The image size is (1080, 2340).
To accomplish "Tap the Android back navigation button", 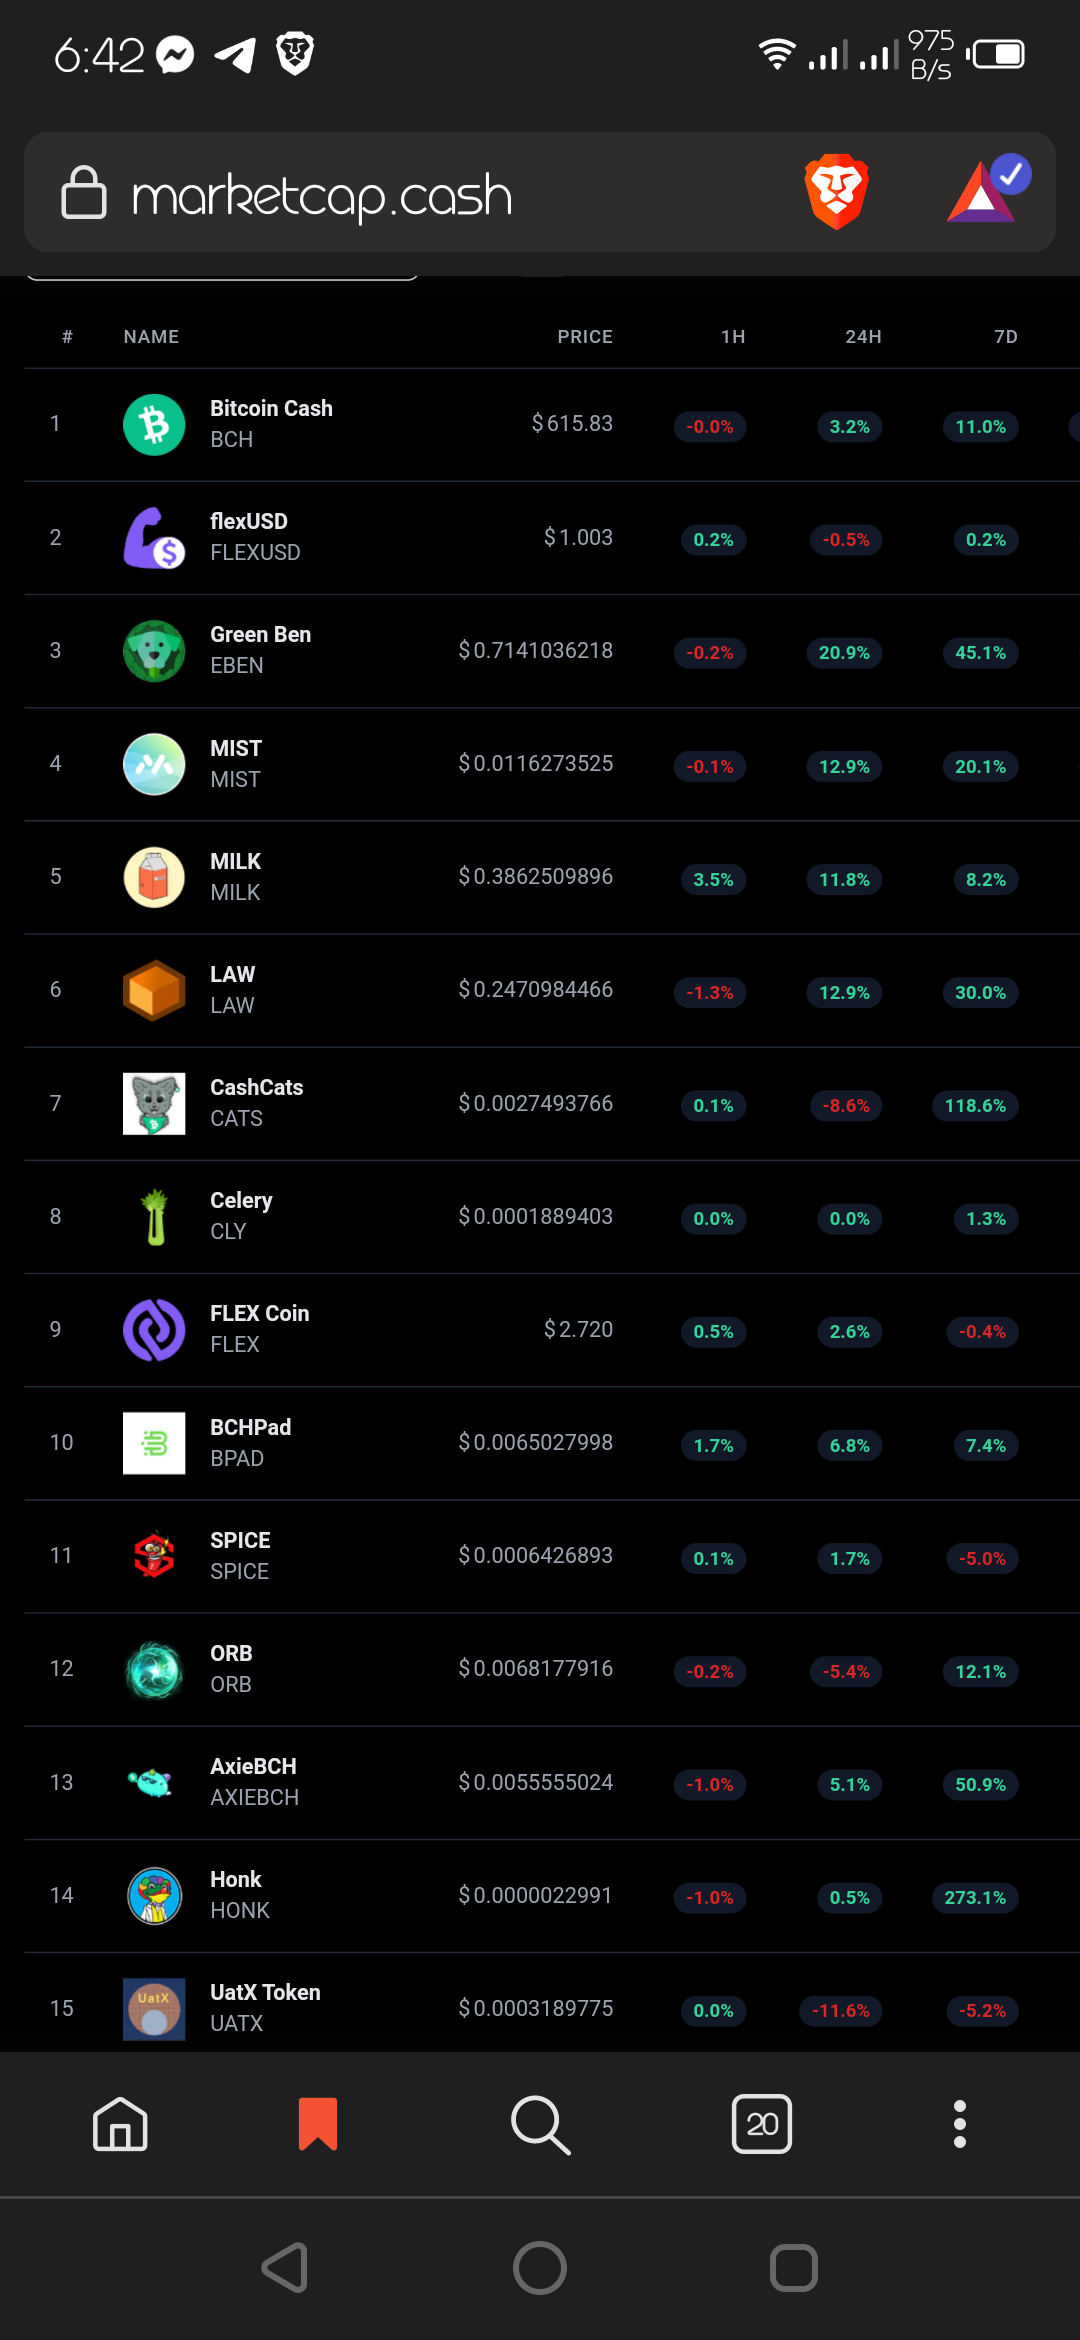I will point(285,2267).
